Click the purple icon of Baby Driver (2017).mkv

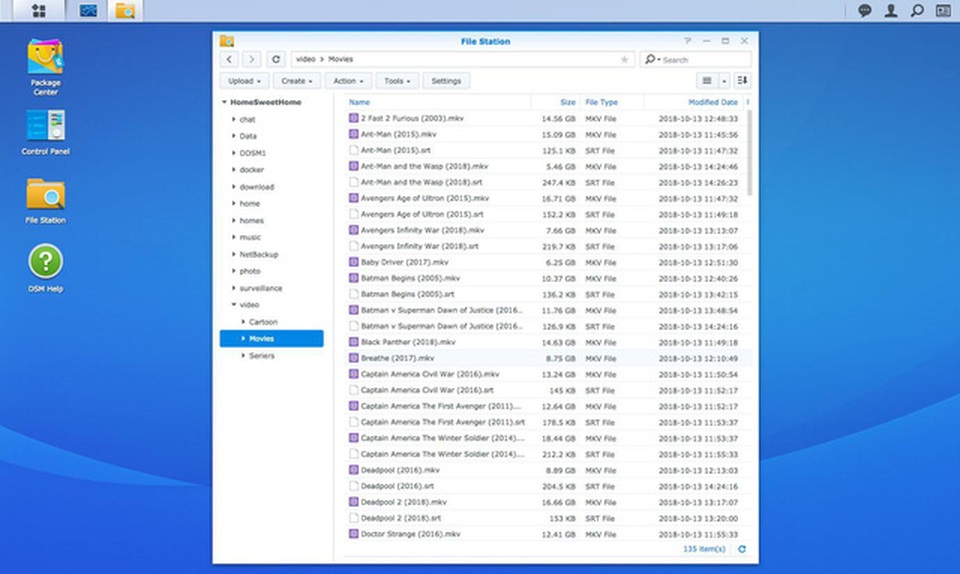coord(353,262)
